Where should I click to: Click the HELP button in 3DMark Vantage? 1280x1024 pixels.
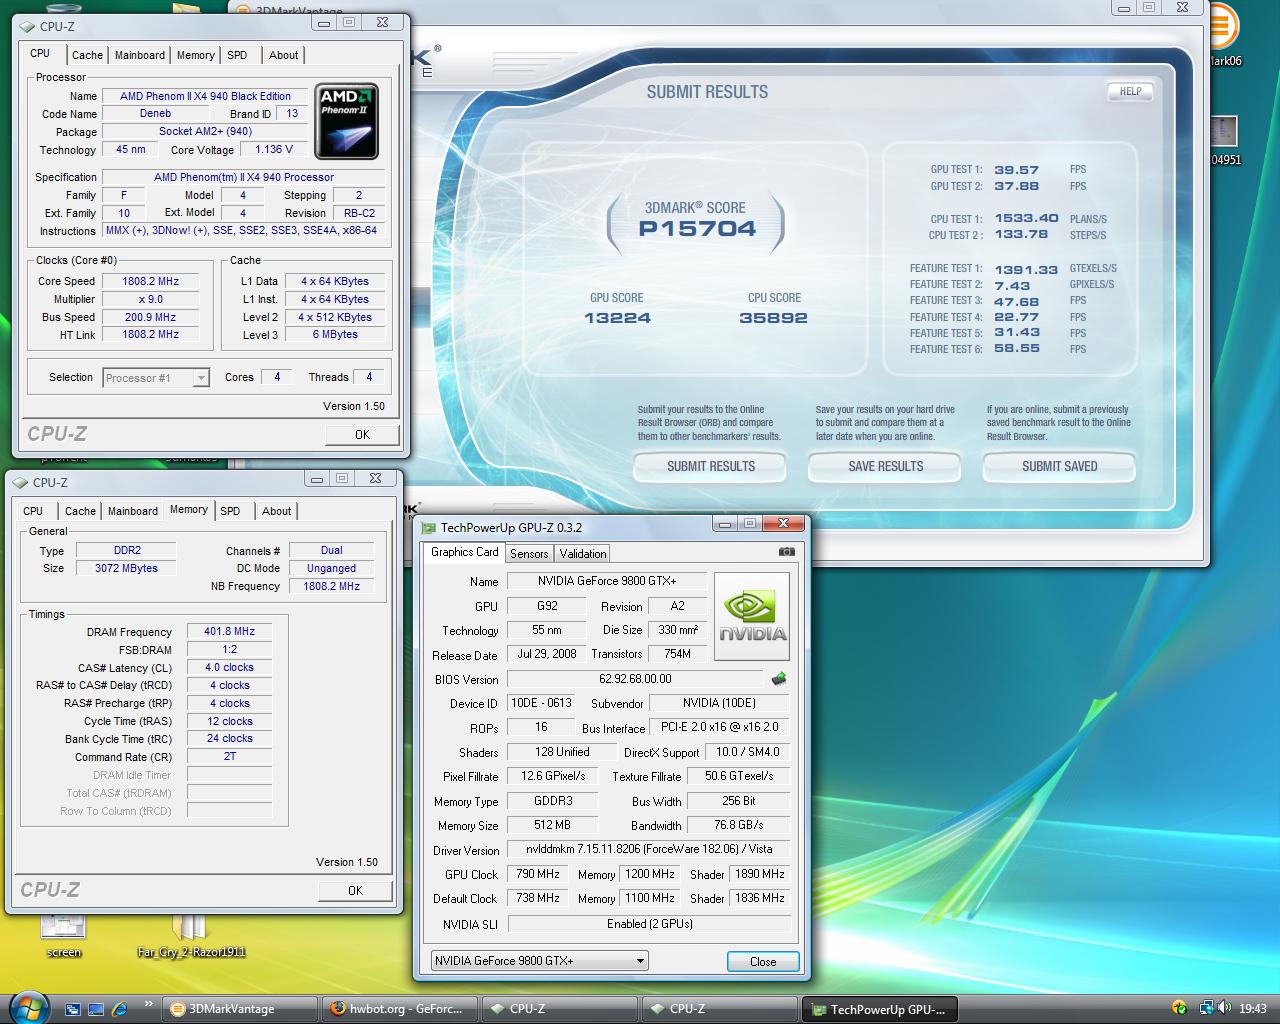tap(1130, 91)
